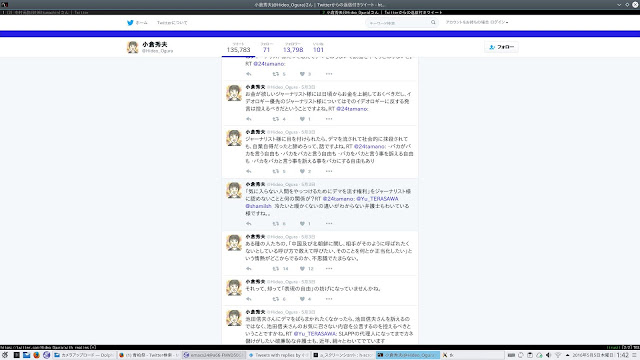640x360 pixels.
Task: Open the 小倉秀夫 profile name in header
Action: [x=155, y=44]
